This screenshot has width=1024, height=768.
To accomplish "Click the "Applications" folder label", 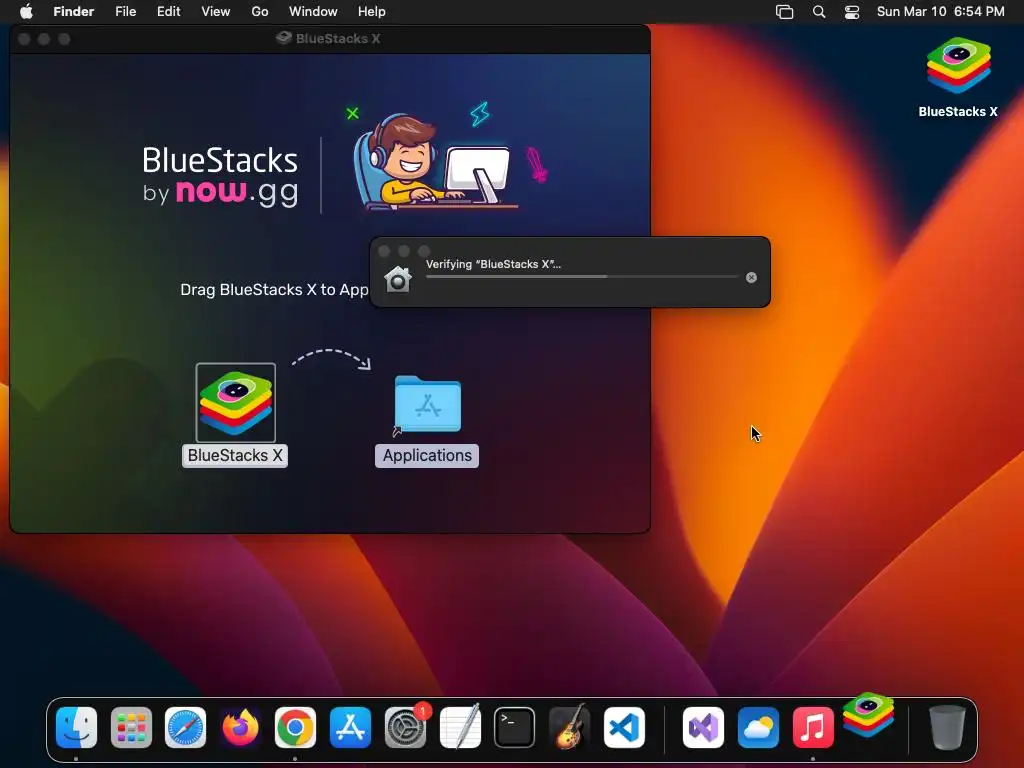I will point(427,455).
